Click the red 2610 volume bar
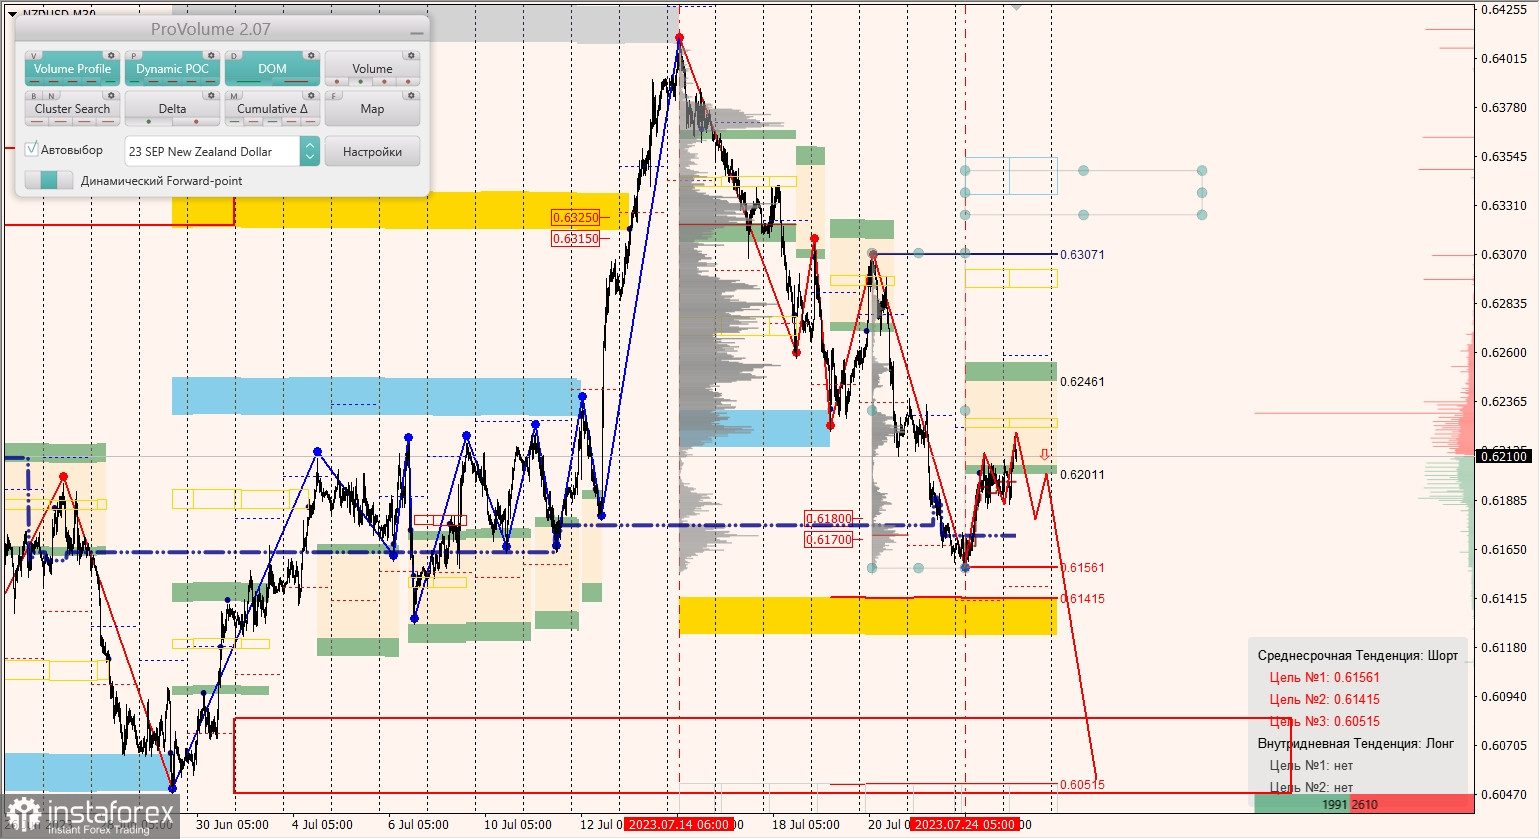The width and height of the screenshot is (1540, 839). click(1412, 804)
